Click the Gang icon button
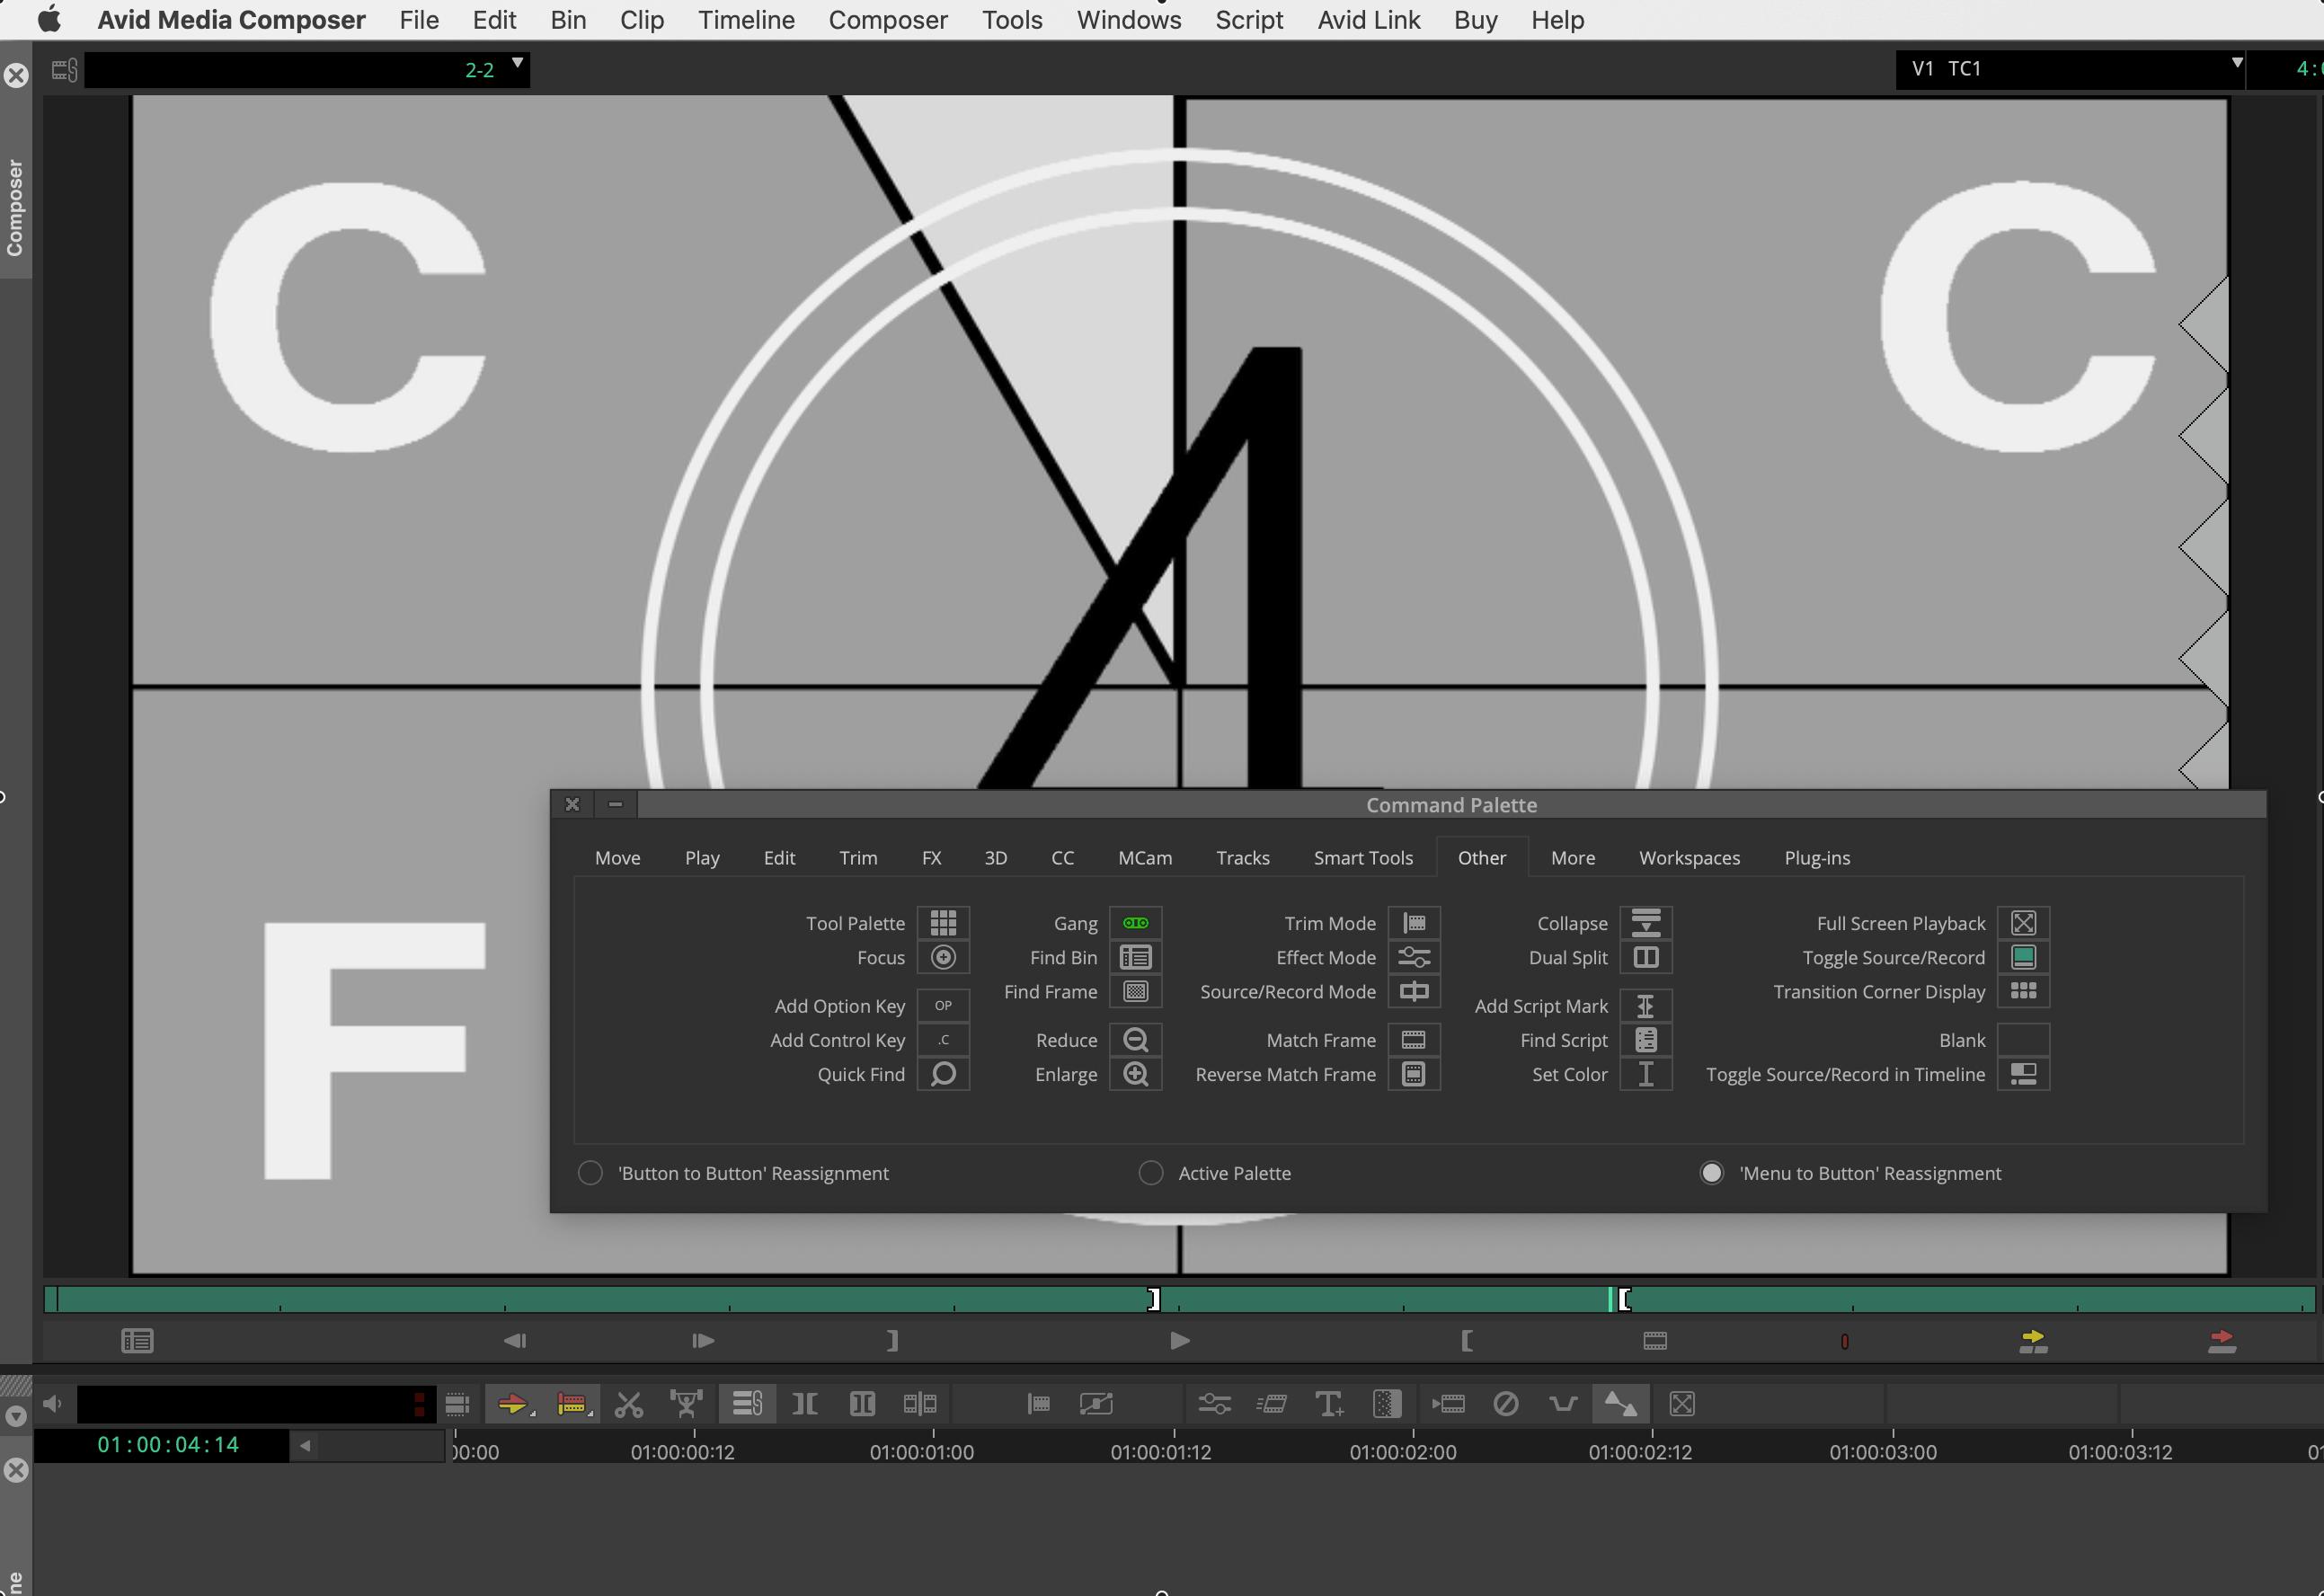The width and height of the screenshot is (2324, 1596). pyautogui.click(x=1135, y=922)
